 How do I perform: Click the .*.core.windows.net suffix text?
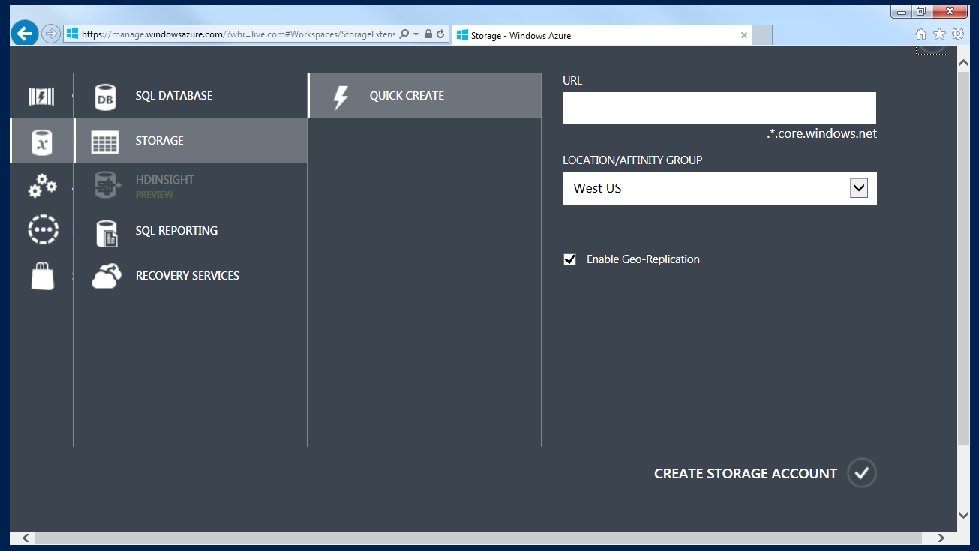(x=822, y=134)
